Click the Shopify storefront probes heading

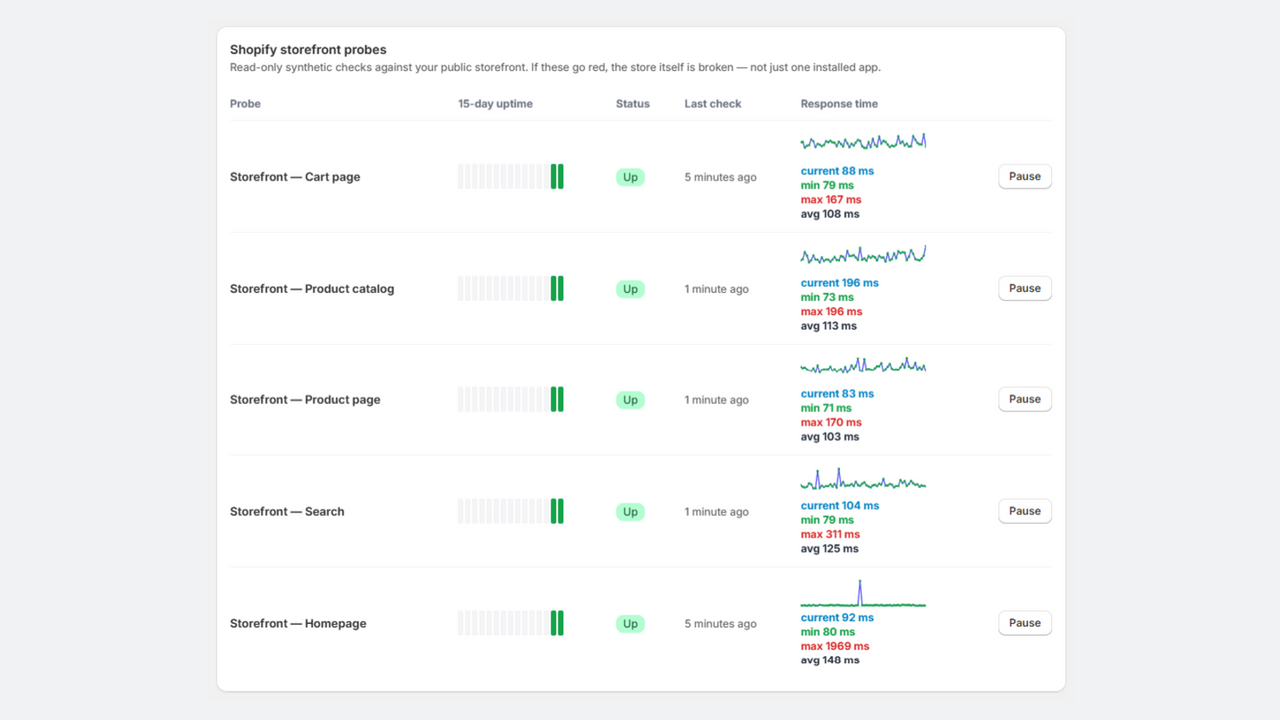click(308, 50)
